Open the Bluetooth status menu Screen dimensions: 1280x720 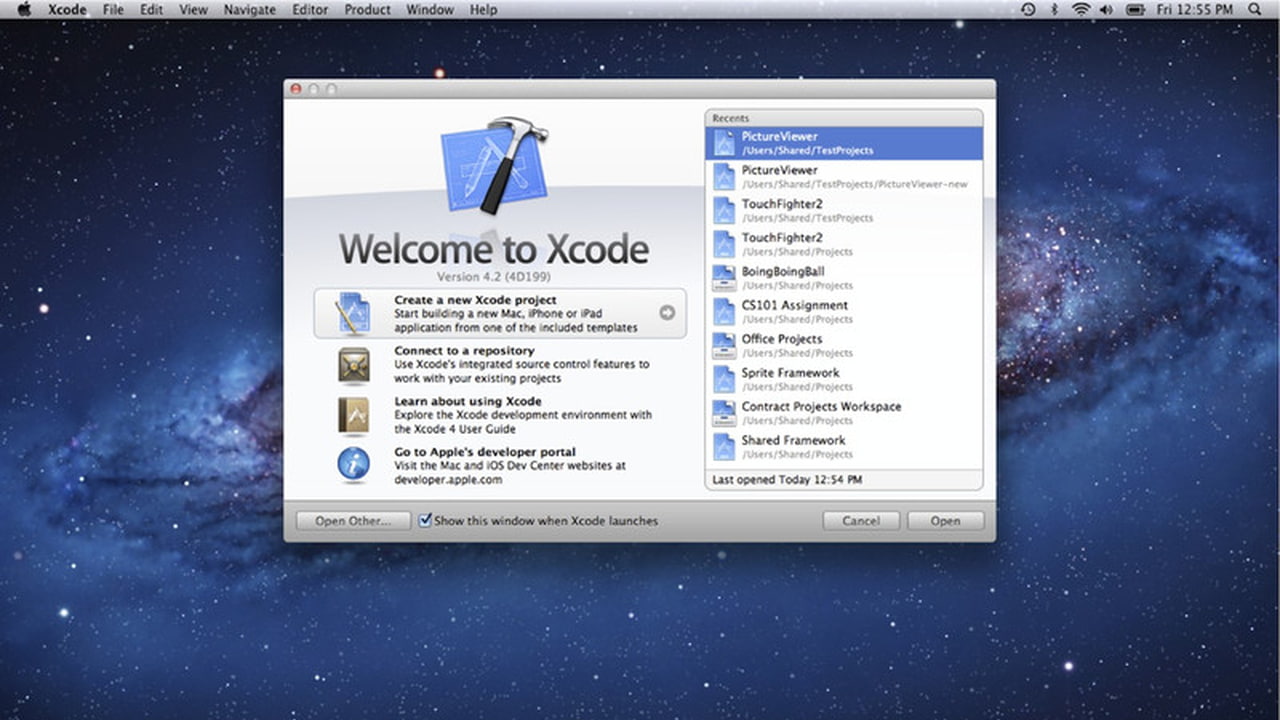1054,9
